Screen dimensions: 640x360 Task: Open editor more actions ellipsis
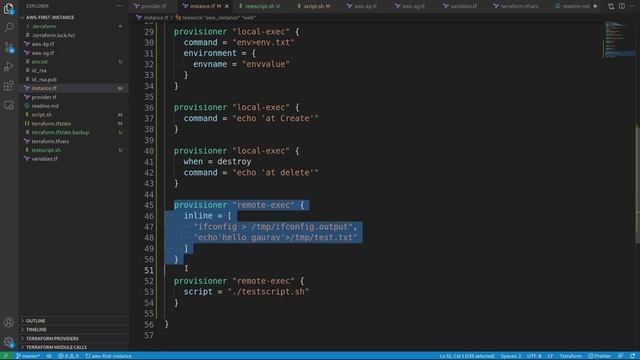(x=632, y=6)
